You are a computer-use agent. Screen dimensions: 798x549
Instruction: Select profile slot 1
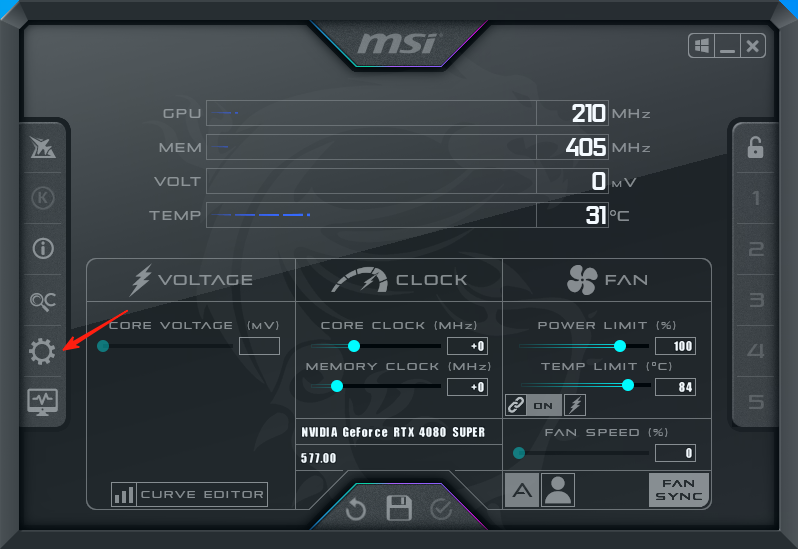pos(756,198)
